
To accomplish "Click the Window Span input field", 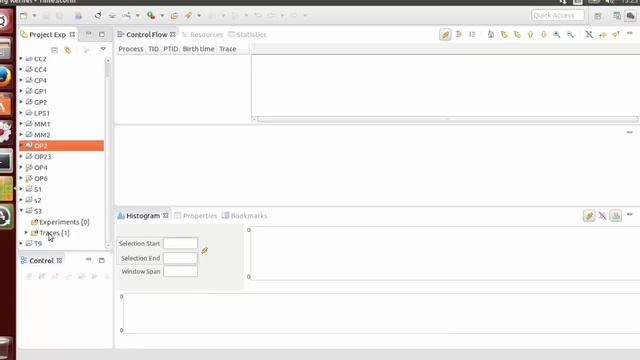I will 180,271.
